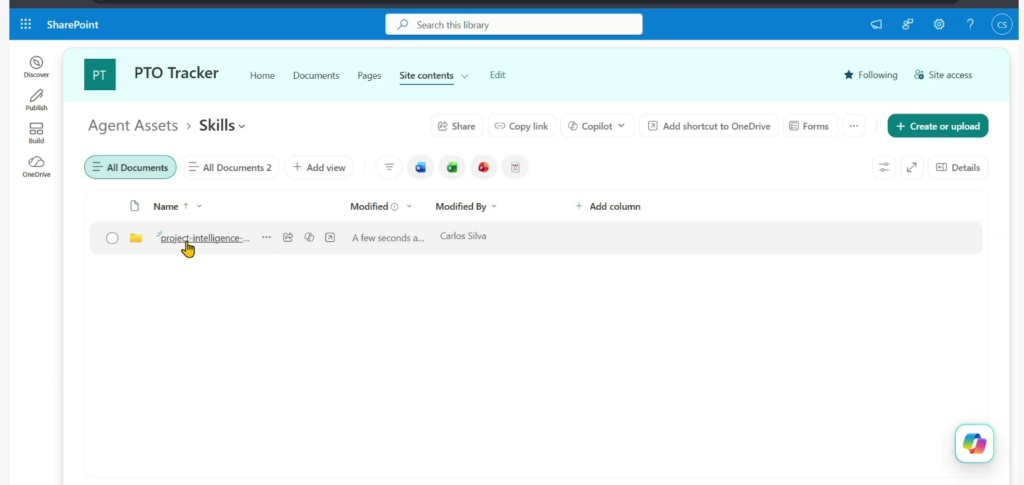Toggle the Following star
Screen dimensions: 1024x485
click(871, 75)
